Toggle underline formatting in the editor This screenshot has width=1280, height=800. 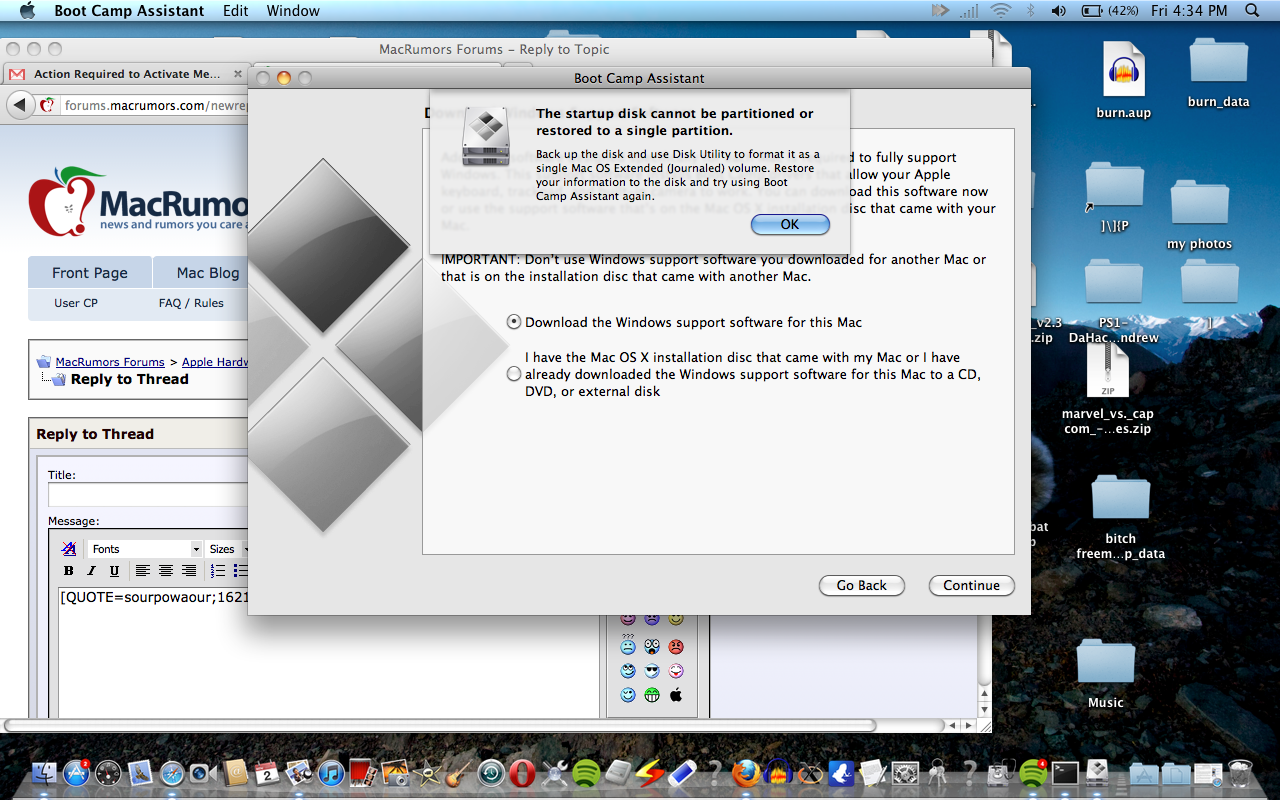point(114,571)
